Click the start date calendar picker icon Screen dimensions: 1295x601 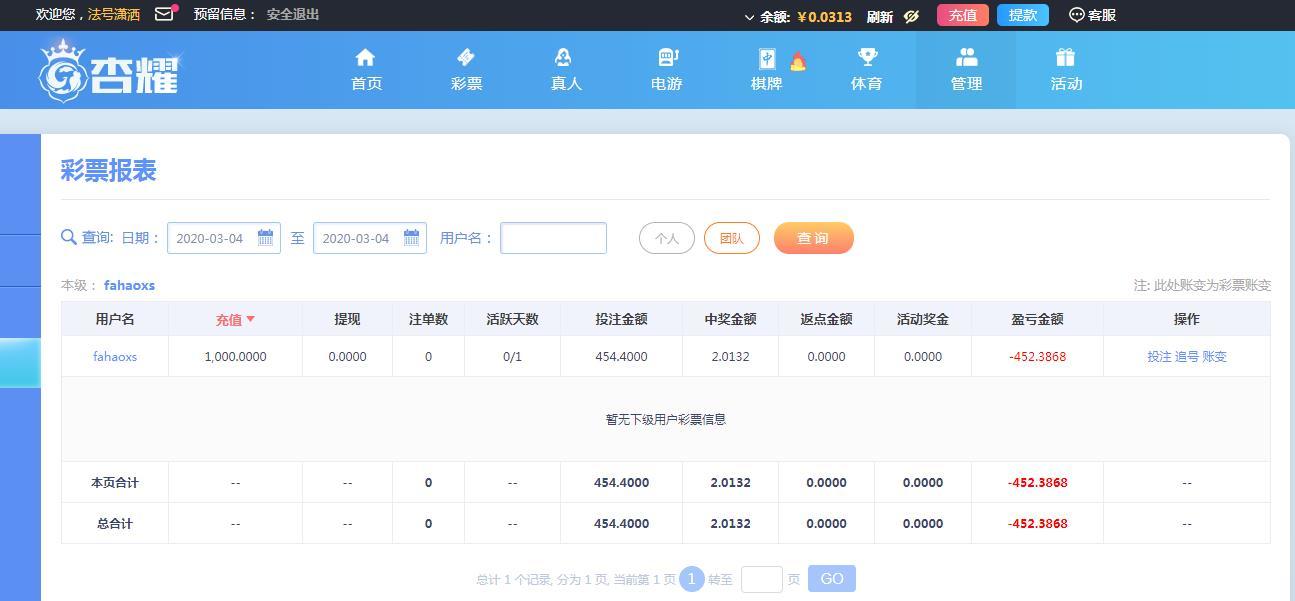265,238
